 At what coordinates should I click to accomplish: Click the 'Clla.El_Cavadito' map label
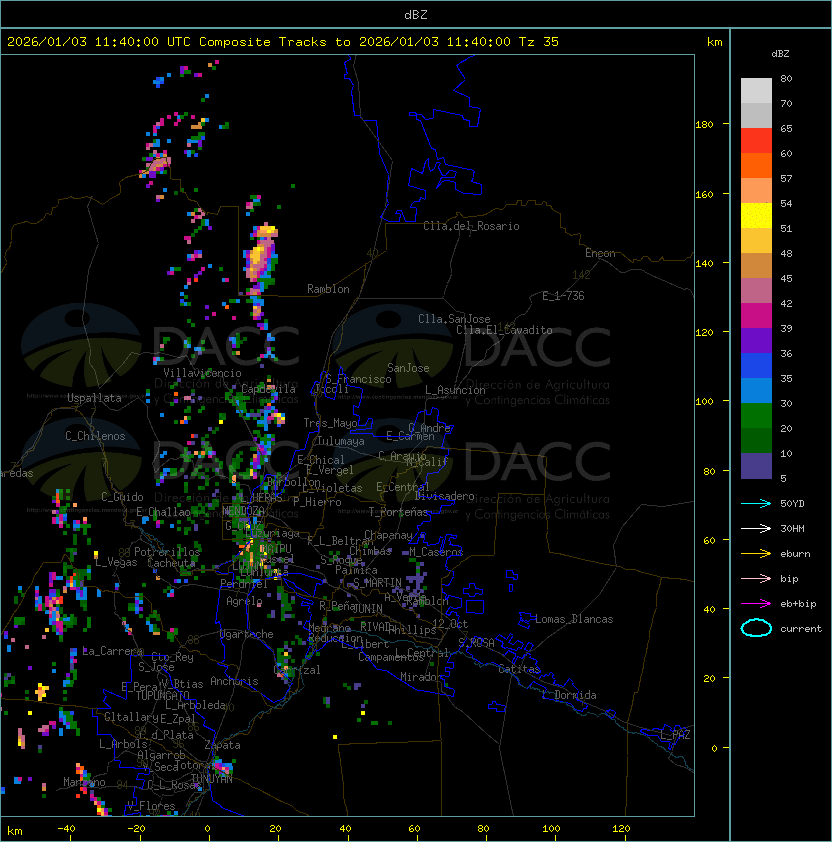click(x=504, y=330)
